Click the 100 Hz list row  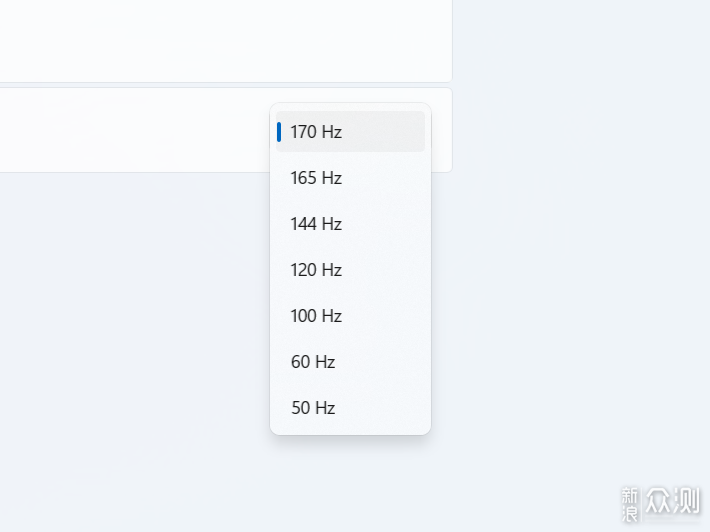350,316
